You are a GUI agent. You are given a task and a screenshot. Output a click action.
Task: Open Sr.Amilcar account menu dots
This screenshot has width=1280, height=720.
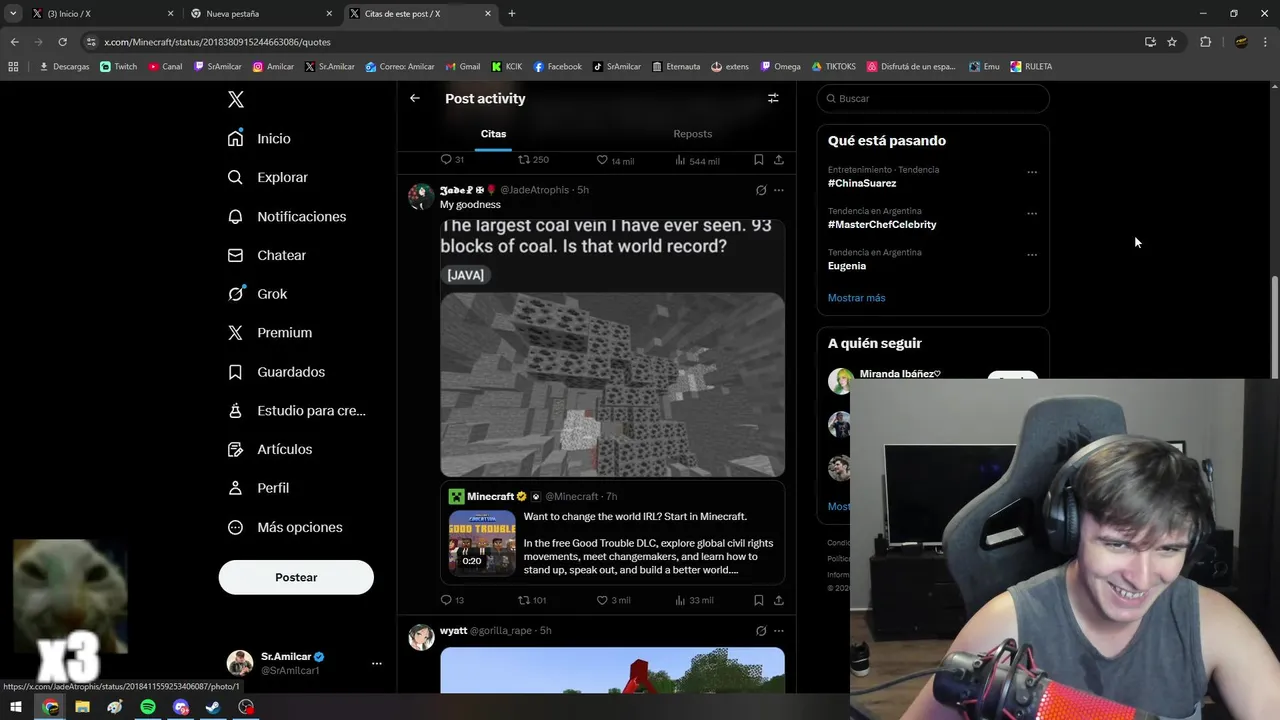pyautogui.click(x=376, y=663)
